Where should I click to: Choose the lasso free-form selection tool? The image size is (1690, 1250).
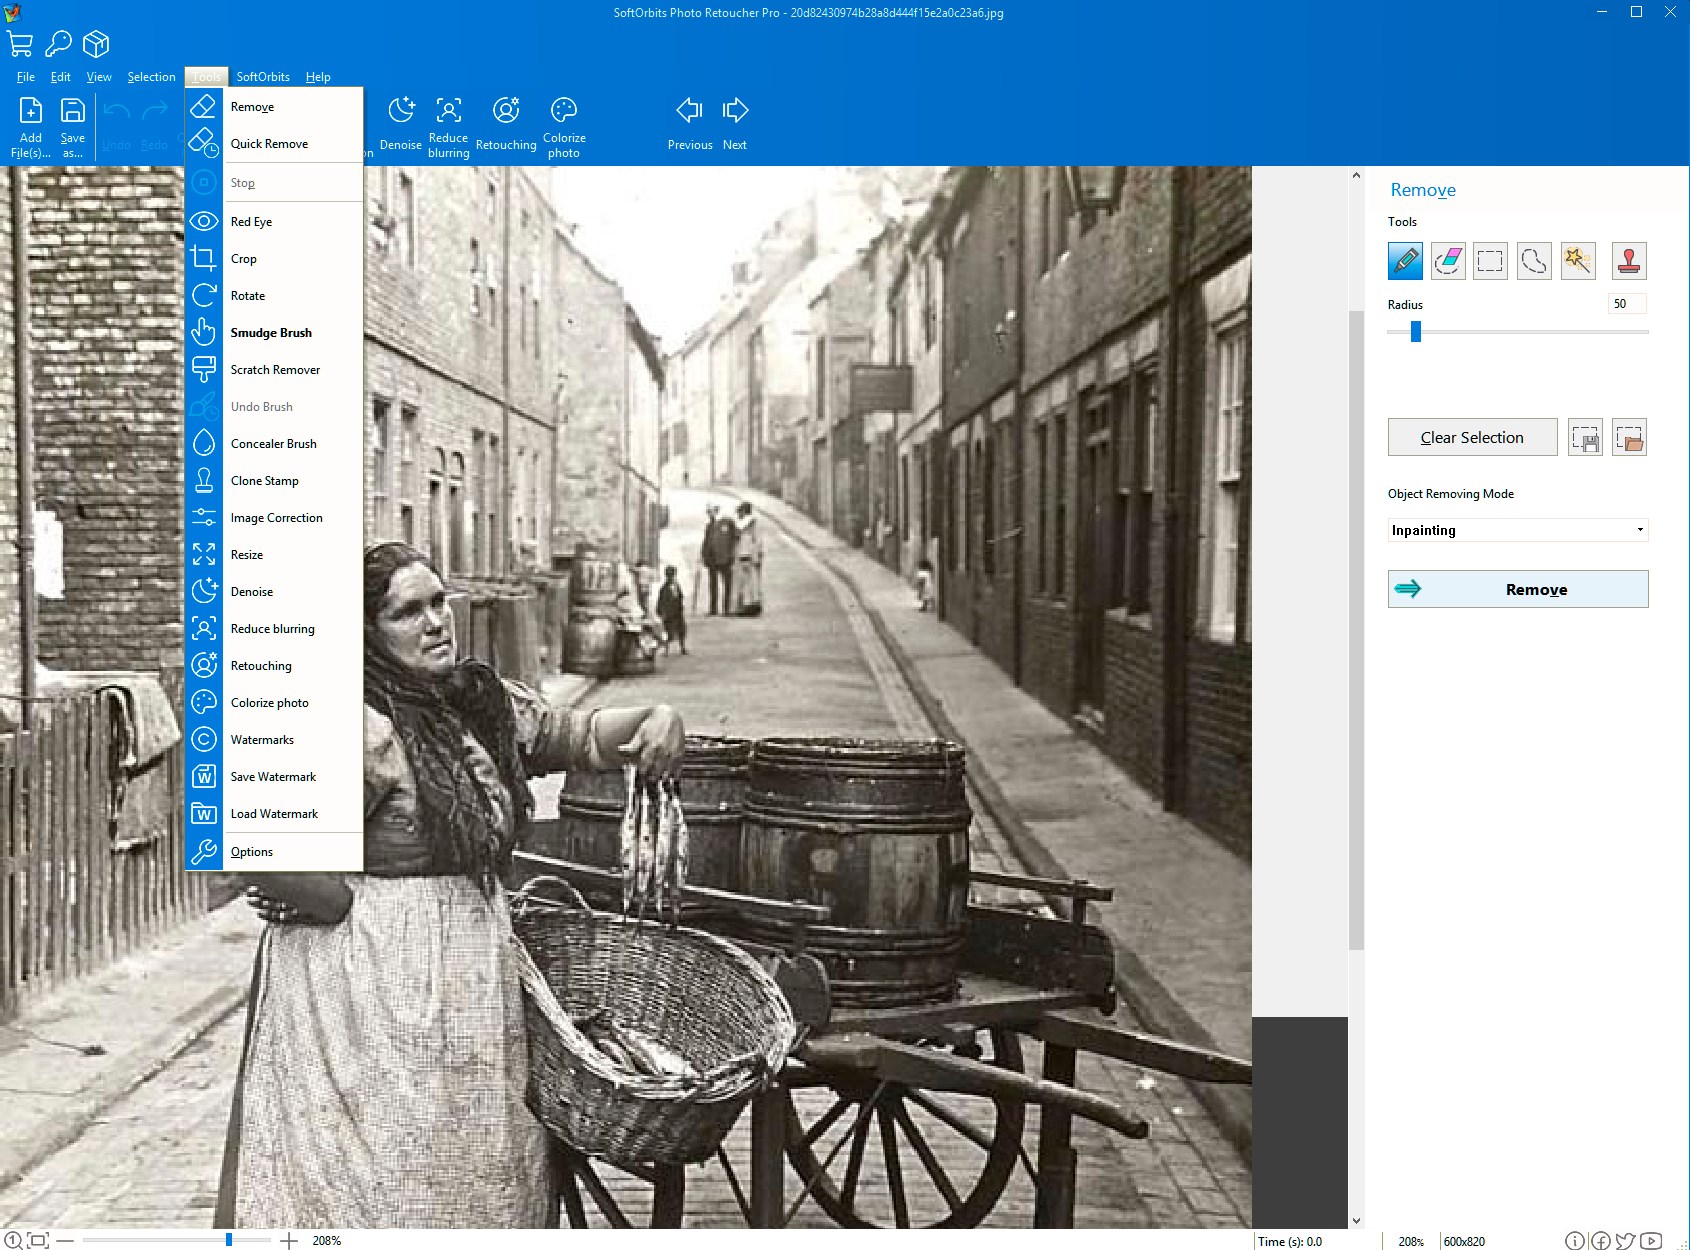1533,261
